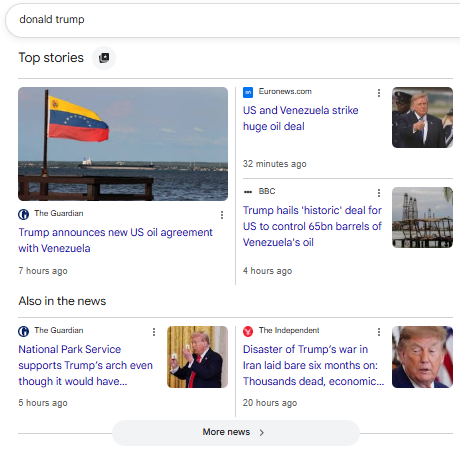Click the 'Euronews.com' source name
460x453 pixels.
(x=285, y=91)
